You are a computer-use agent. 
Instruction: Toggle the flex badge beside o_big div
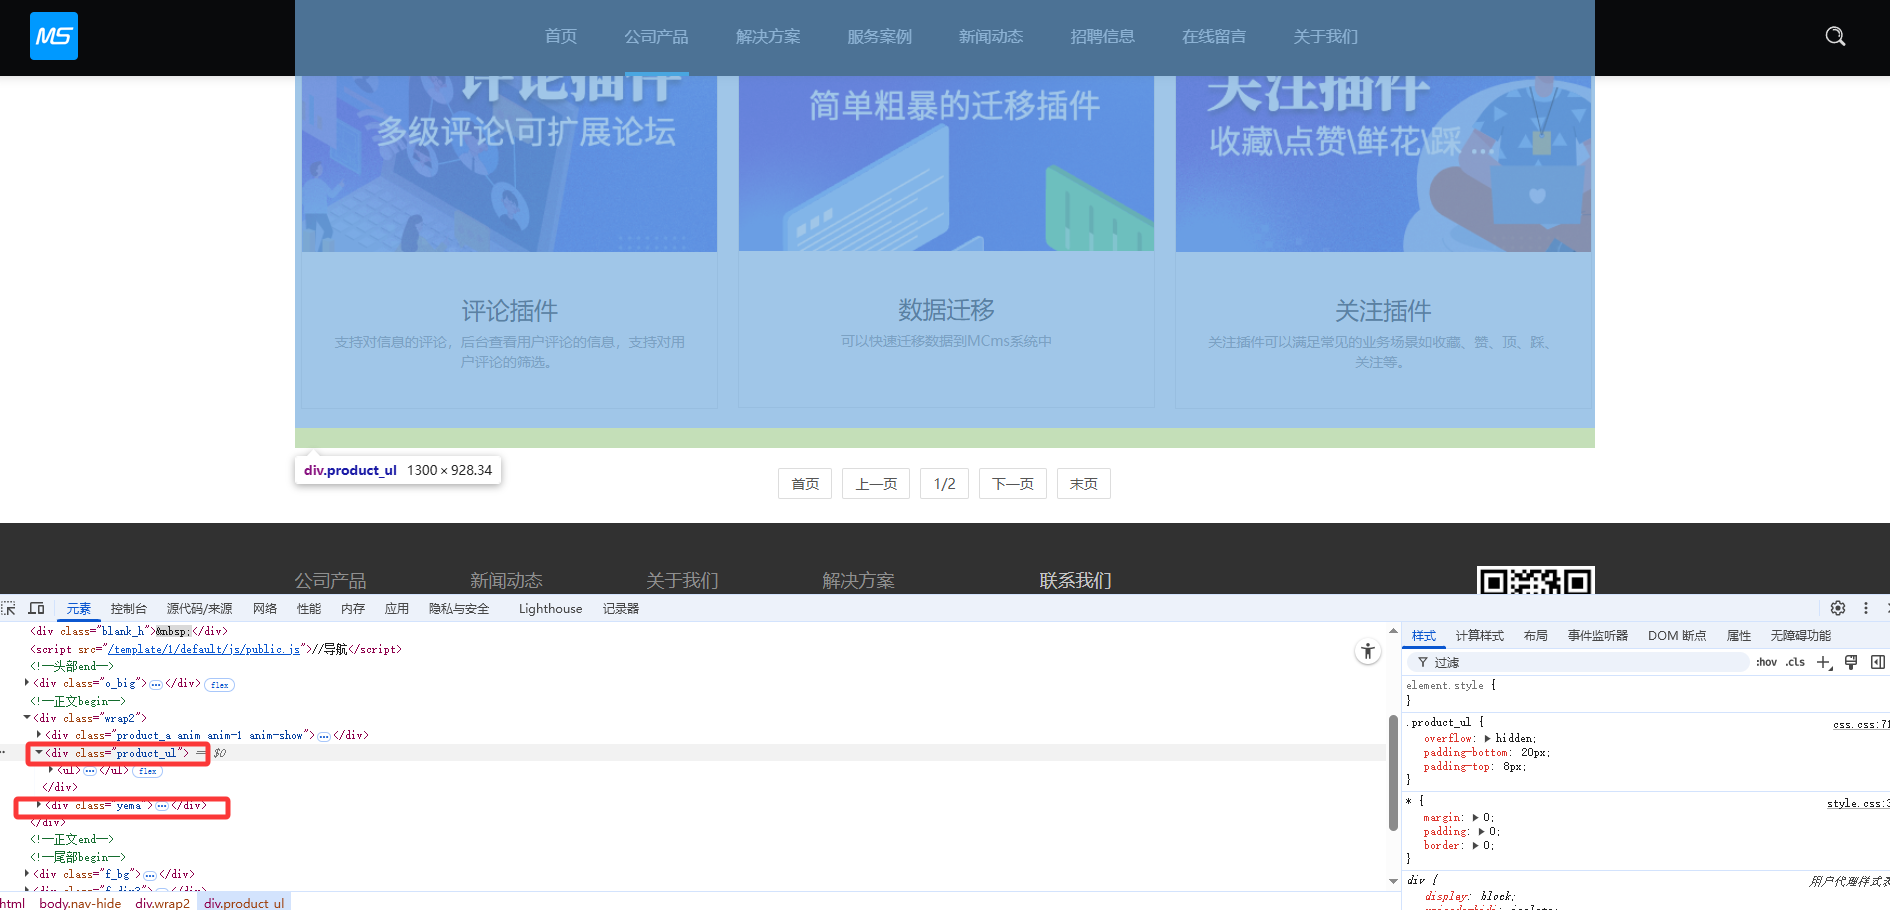(220, 685)
